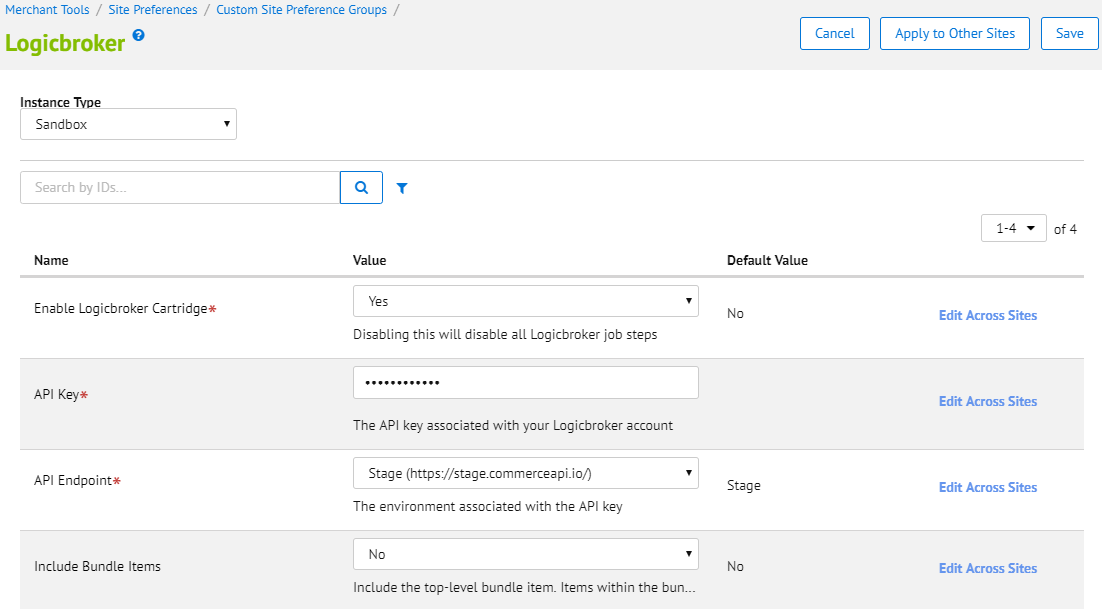The height and width of the screenshot is (609, 1102).
Task: Expand the Instance Type dropdown
Action: tap(128, 125)
